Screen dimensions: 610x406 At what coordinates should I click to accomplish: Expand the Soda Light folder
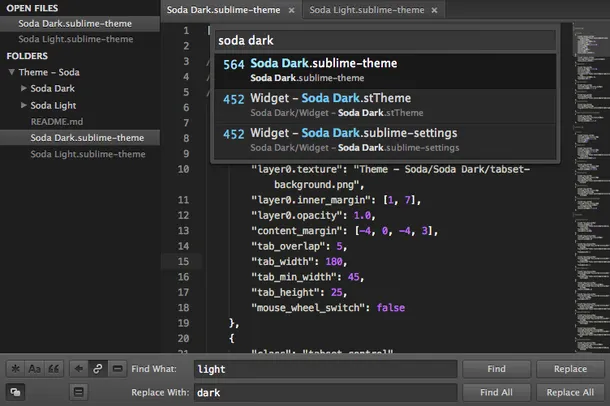pos(24,105)
